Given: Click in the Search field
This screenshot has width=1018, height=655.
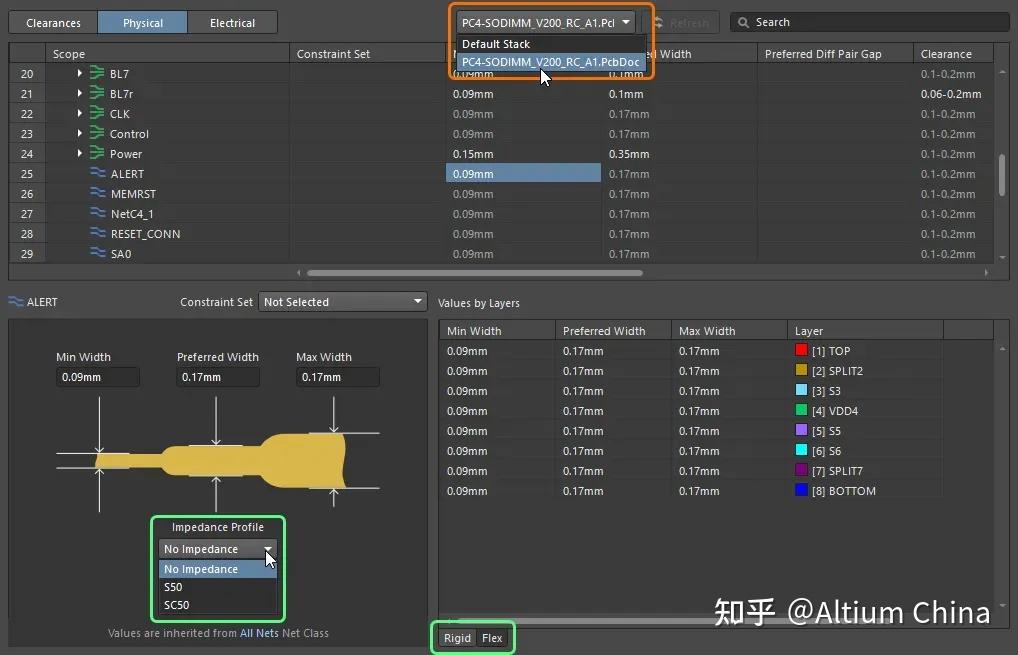Looking at the screenshot, I should (x=870, y=22).
